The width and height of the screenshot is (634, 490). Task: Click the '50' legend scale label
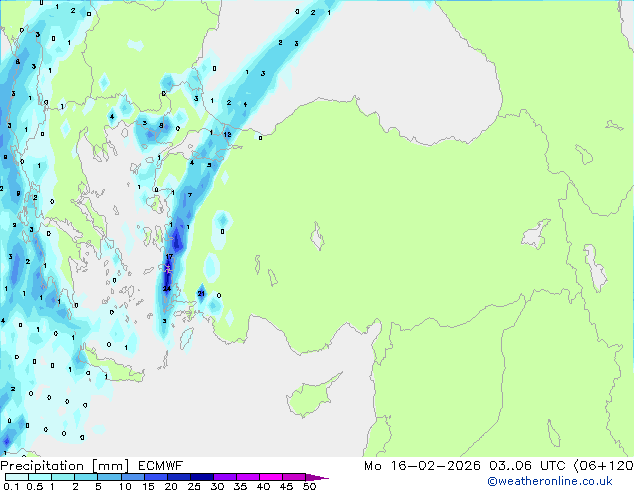309,486
